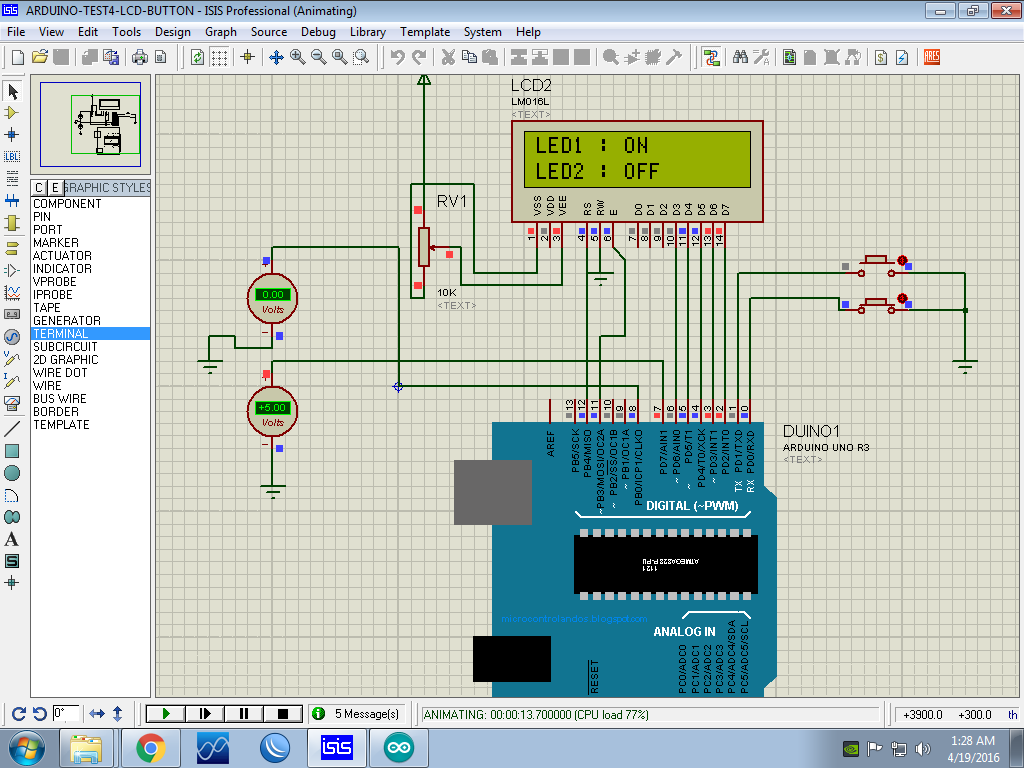Open the 5 Message(s) simulation log

coord(357,714)
